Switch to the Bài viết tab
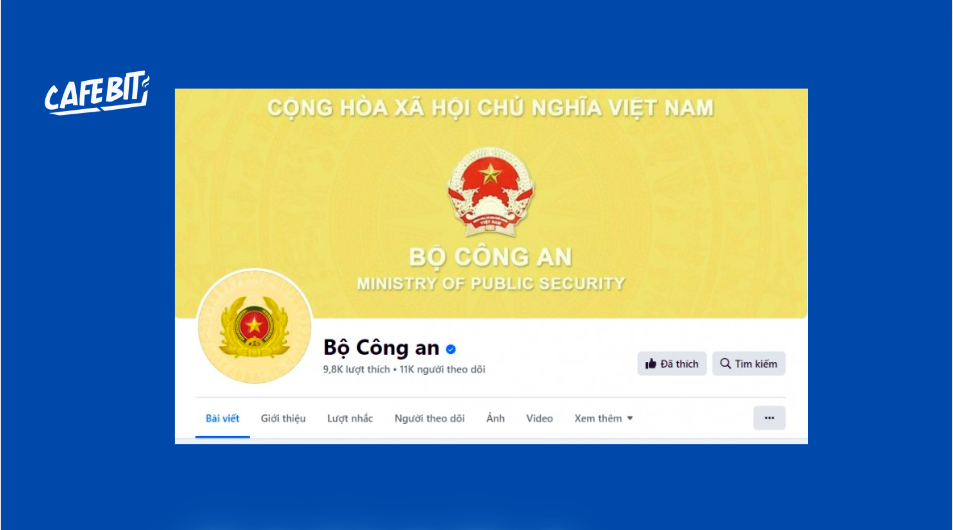 click(222, 418)
